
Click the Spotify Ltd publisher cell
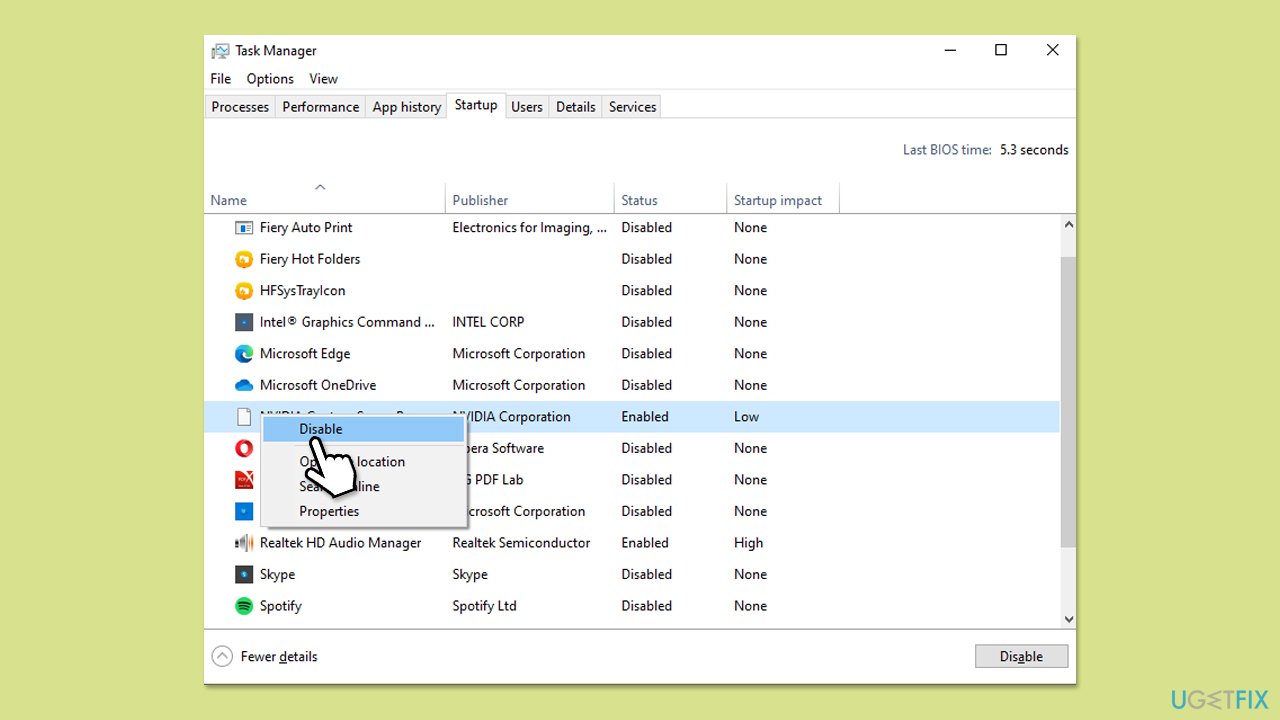(x=485, y=606)
